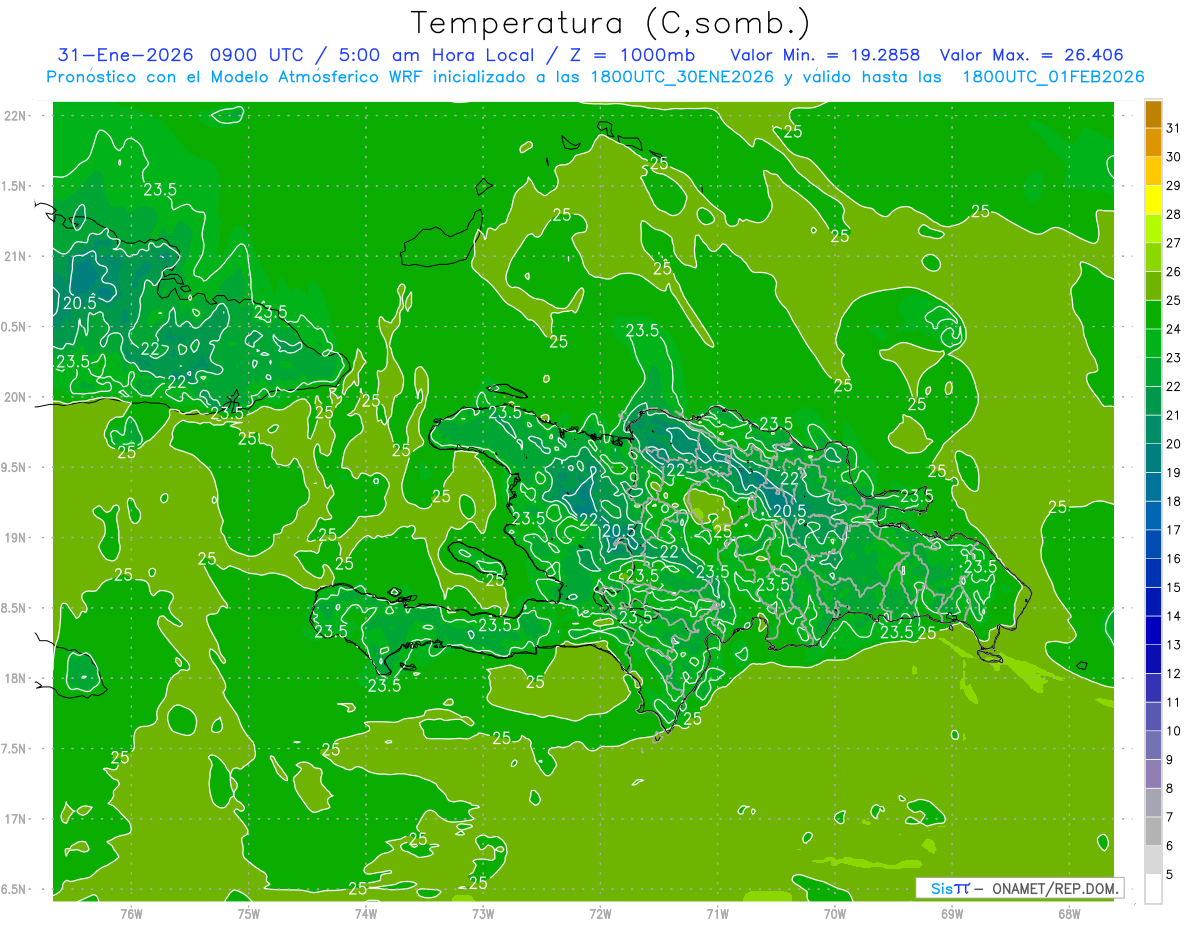Click the "71W" longitude axis label
Viewport: 1200px width, 927px height.
pos(717,913)
